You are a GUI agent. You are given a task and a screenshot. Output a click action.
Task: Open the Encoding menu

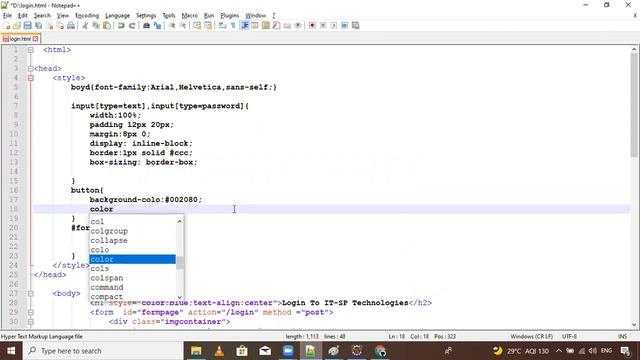pos(87,16)
